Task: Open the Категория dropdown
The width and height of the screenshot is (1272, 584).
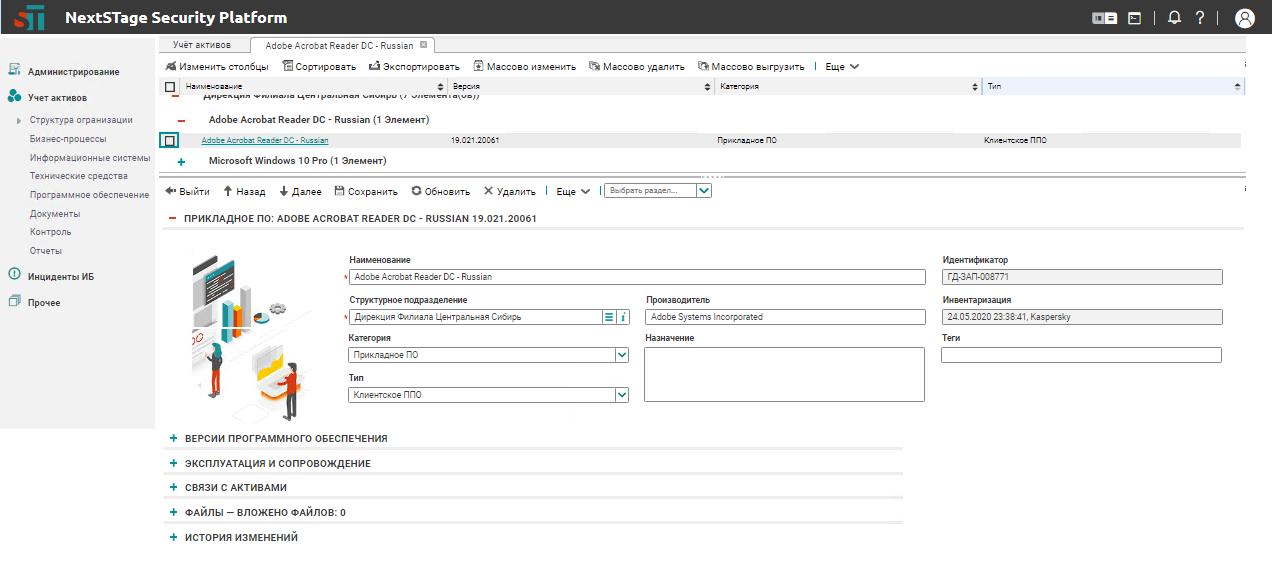Action: (621, 355)
